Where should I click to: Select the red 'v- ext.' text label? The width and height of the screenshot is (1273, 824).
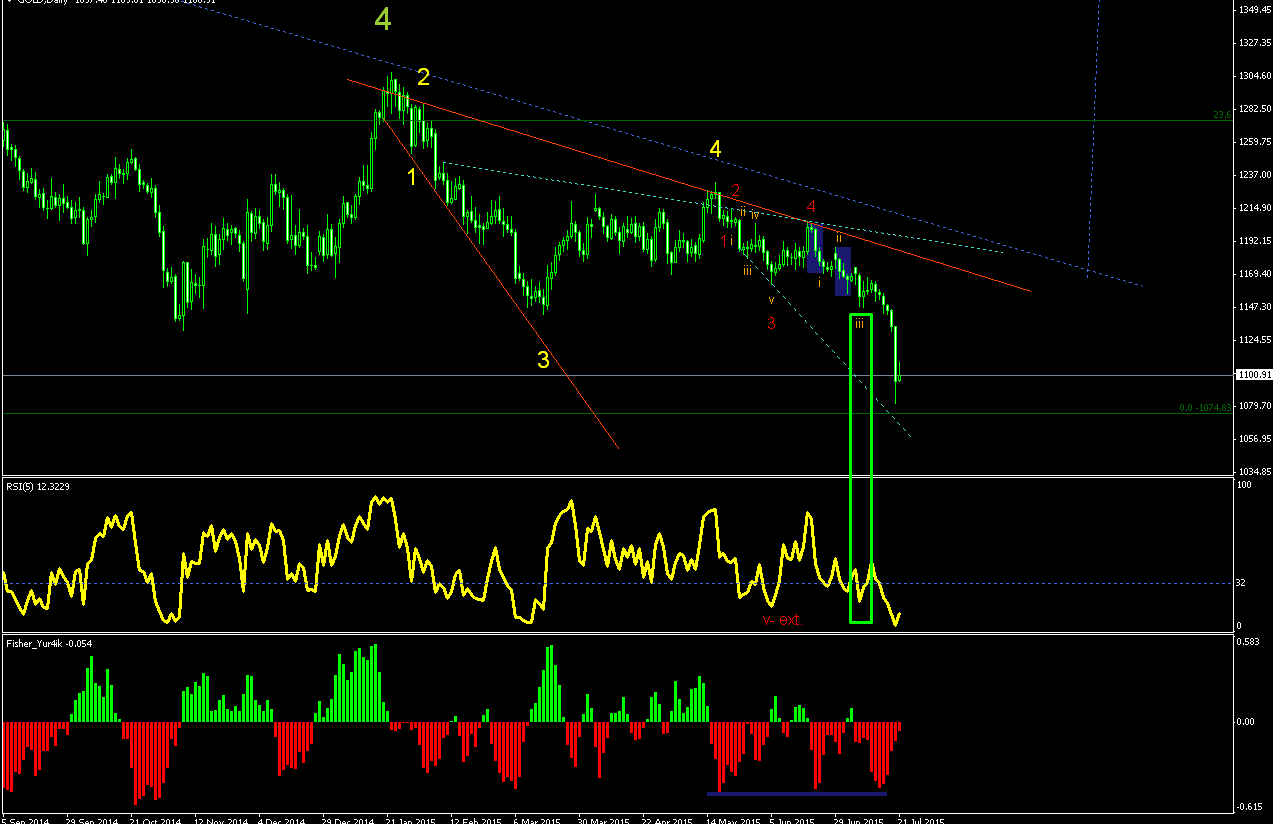[781, 620]
